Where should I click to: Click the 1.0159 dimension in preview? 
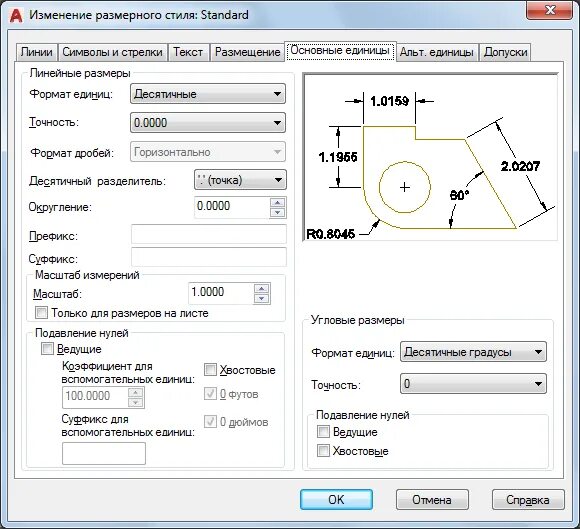point(390,101)
